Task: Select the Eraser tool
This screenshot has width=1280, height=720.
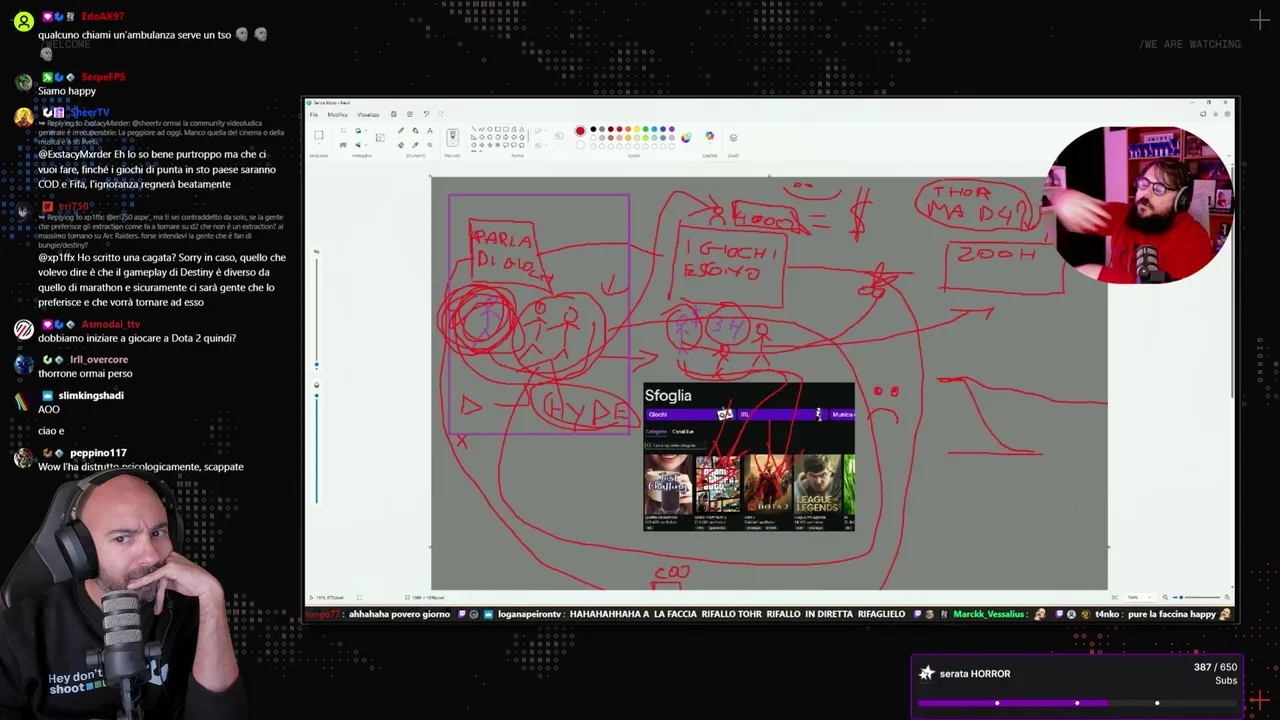Action: [x=401, y=145]
